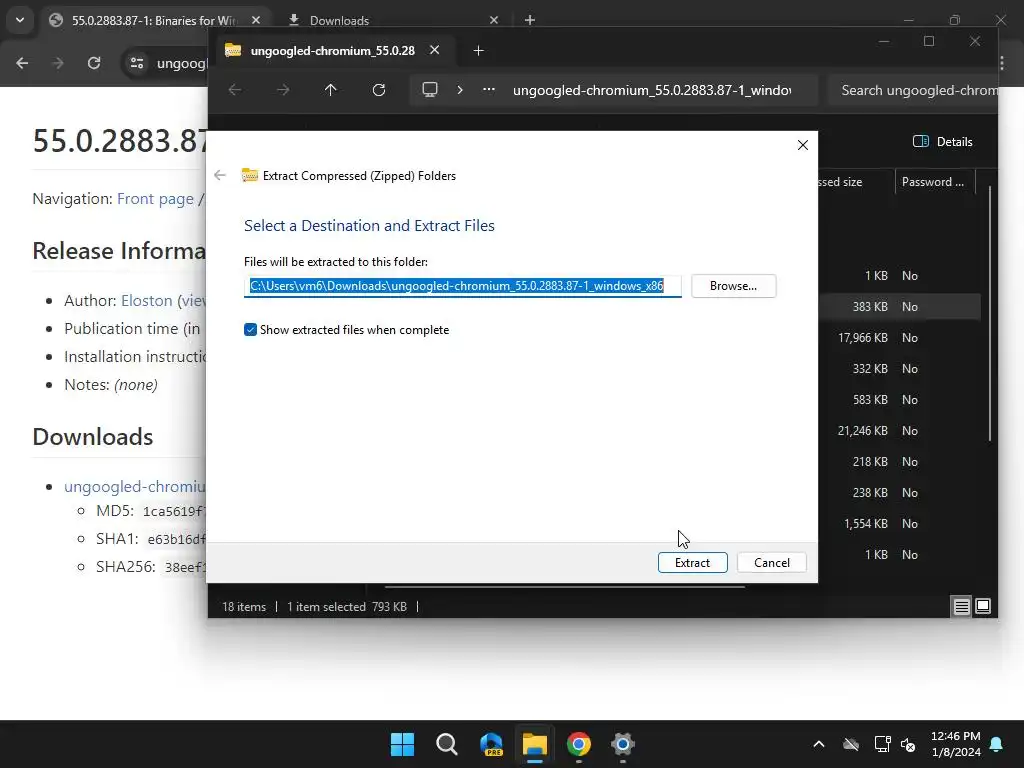
Task: Close the 55.0.2883.87-1 Binaries browser tab
Action: pyautogui.click(x=256, y=20)
